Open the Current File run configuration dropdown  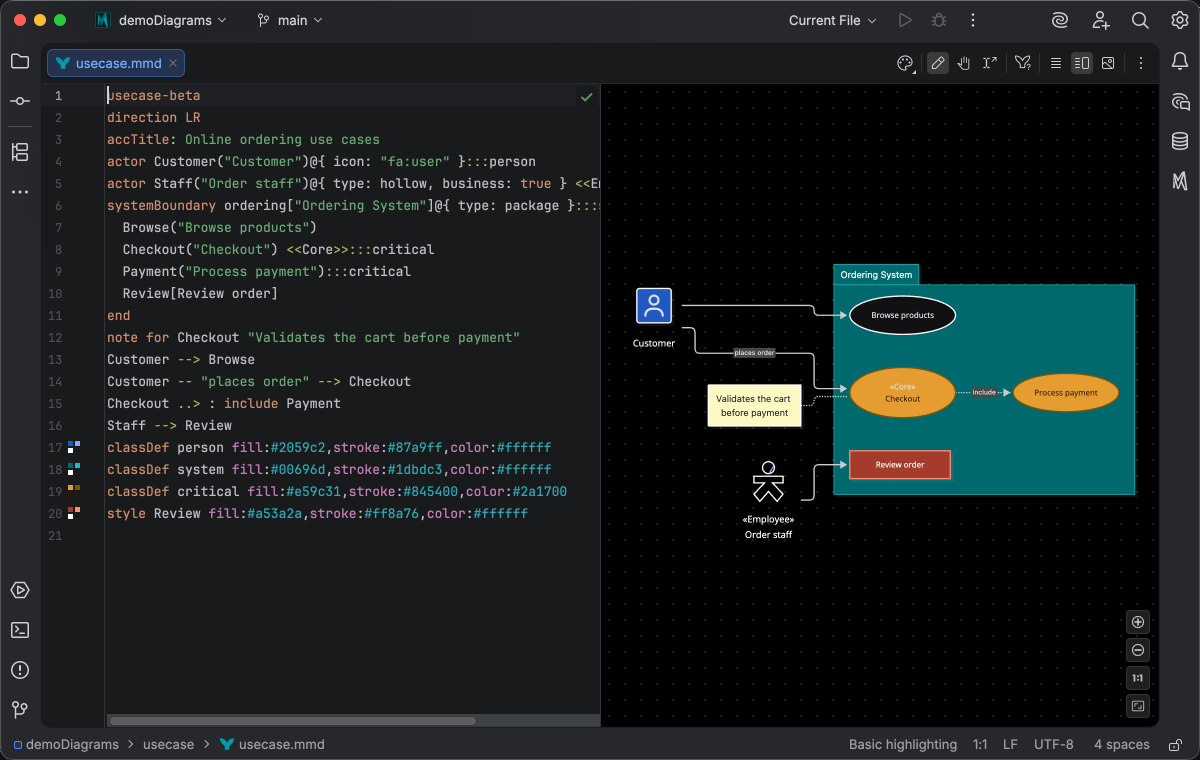click(832, 20)
